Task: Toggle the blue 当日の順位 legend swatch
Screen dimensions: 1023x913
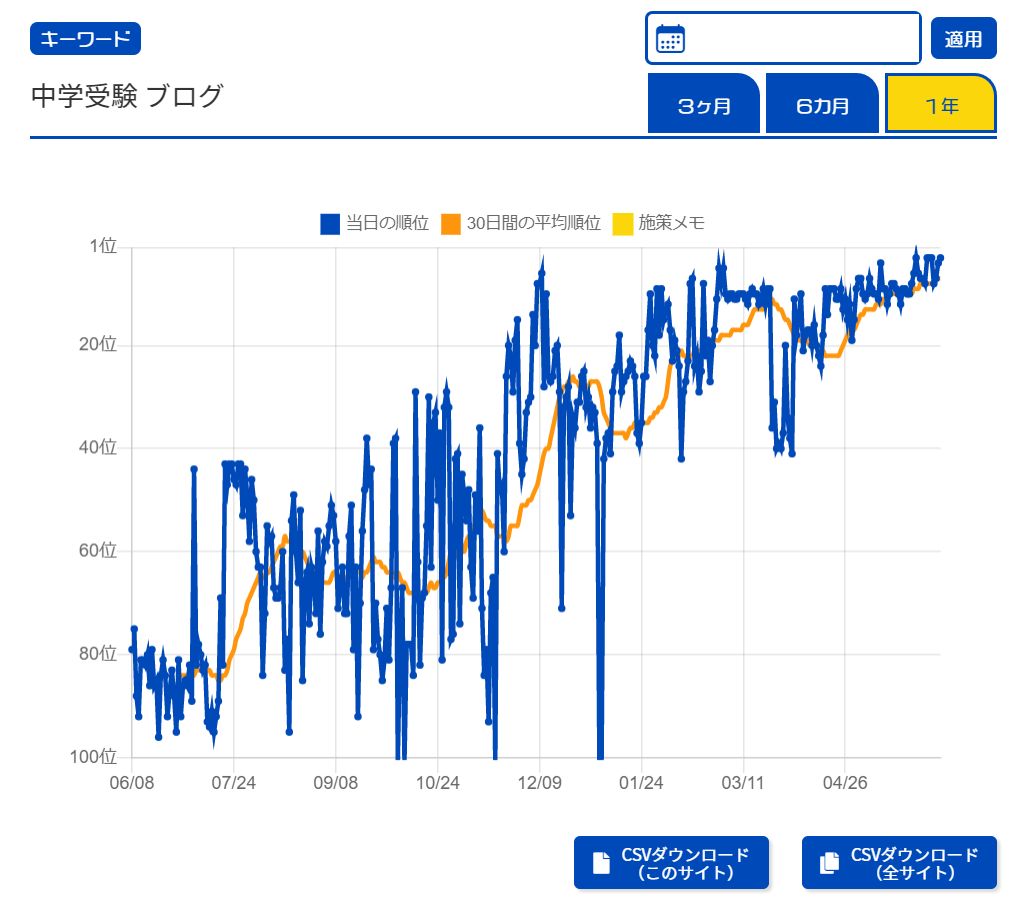Action: [x=330, y=224]
